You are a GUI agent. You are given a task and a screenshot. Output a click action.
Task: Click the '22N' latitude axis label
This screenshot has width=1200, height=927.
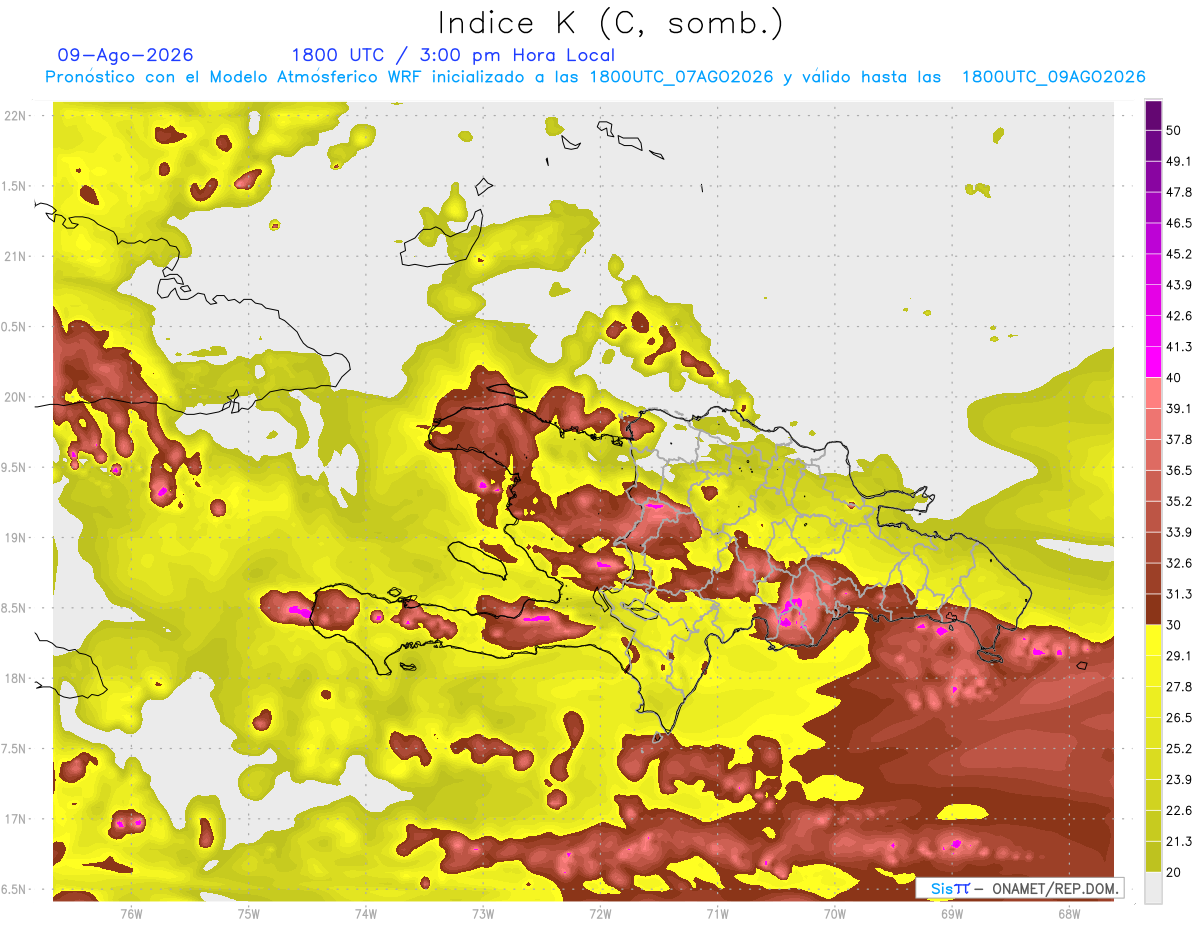coord(16,115)
